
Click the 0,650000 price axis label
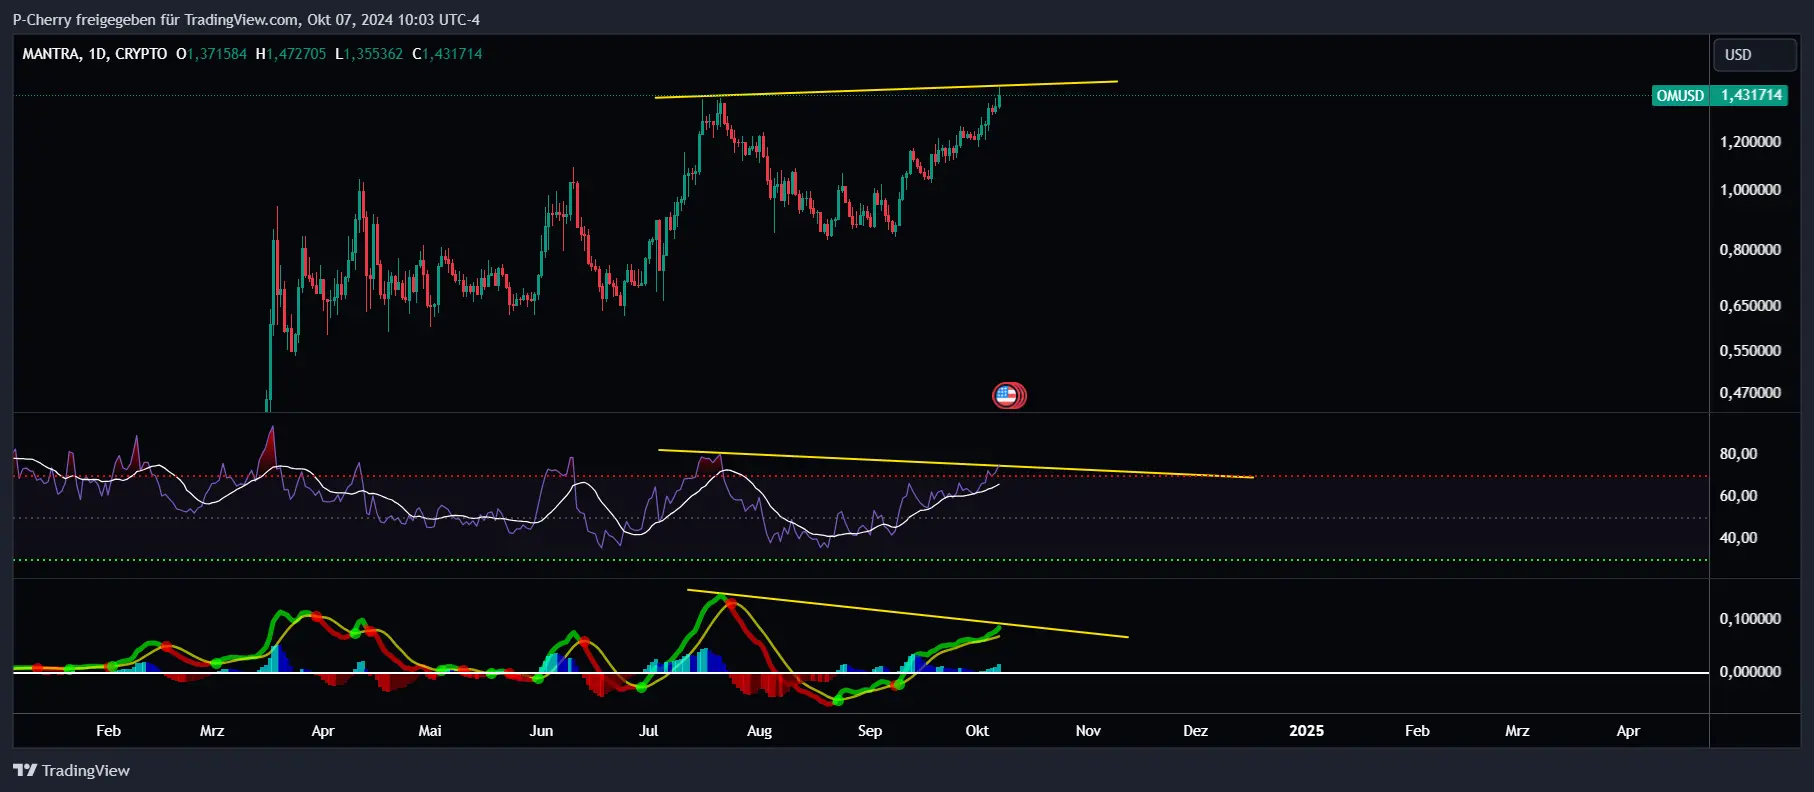point(1750,306)
